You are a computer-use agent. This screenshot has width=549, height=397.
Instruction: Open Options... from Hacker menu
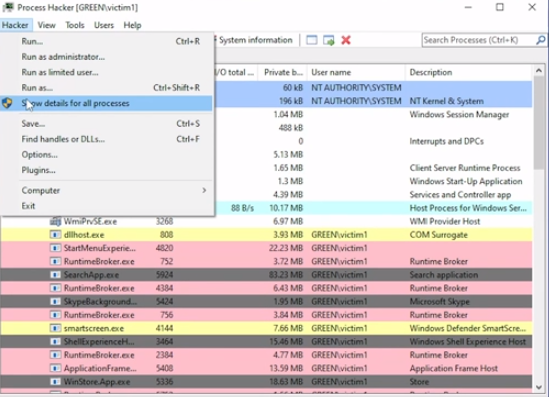(106, 154)
